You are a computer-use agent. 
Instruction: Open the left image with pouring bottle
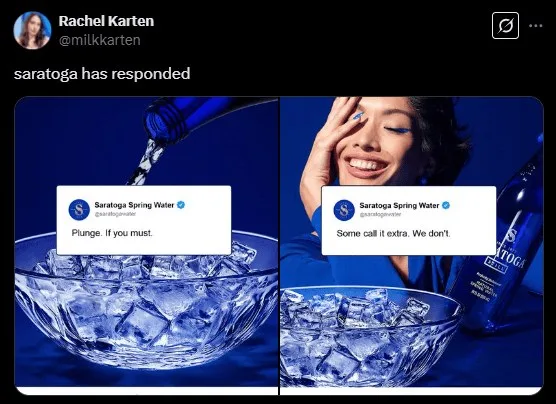(146, 245)
